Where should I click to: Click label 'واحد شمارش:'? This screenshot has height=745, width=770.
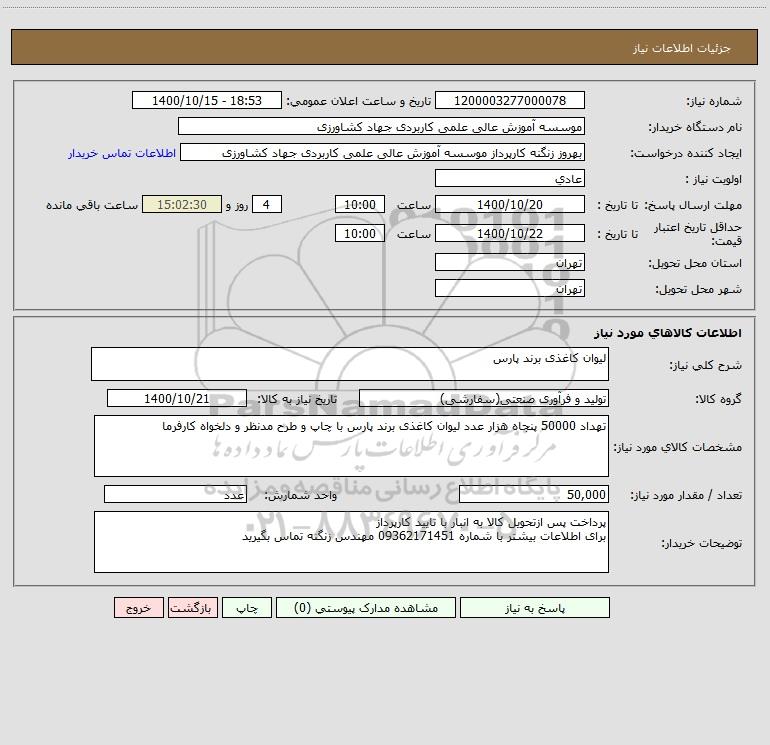point(301,495)
